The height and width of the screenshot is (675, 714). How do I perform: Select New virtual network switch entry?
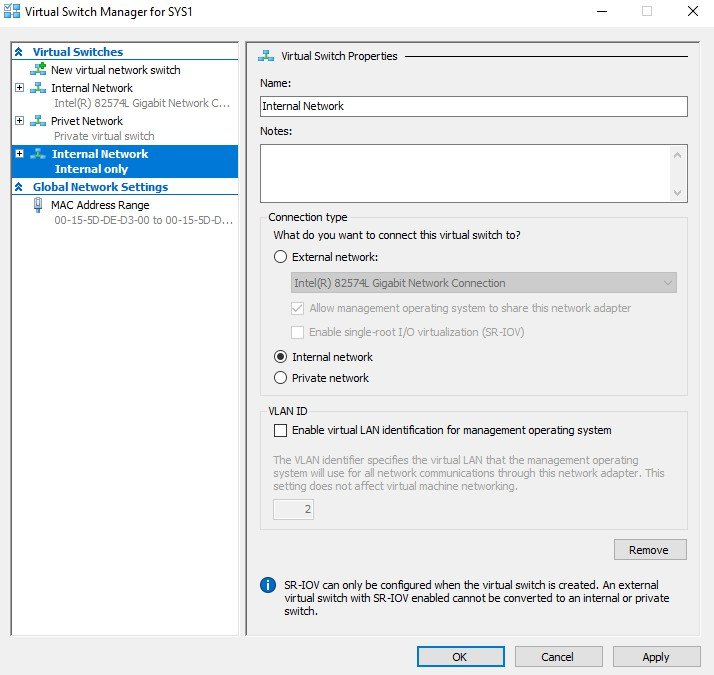pos(116,70)
